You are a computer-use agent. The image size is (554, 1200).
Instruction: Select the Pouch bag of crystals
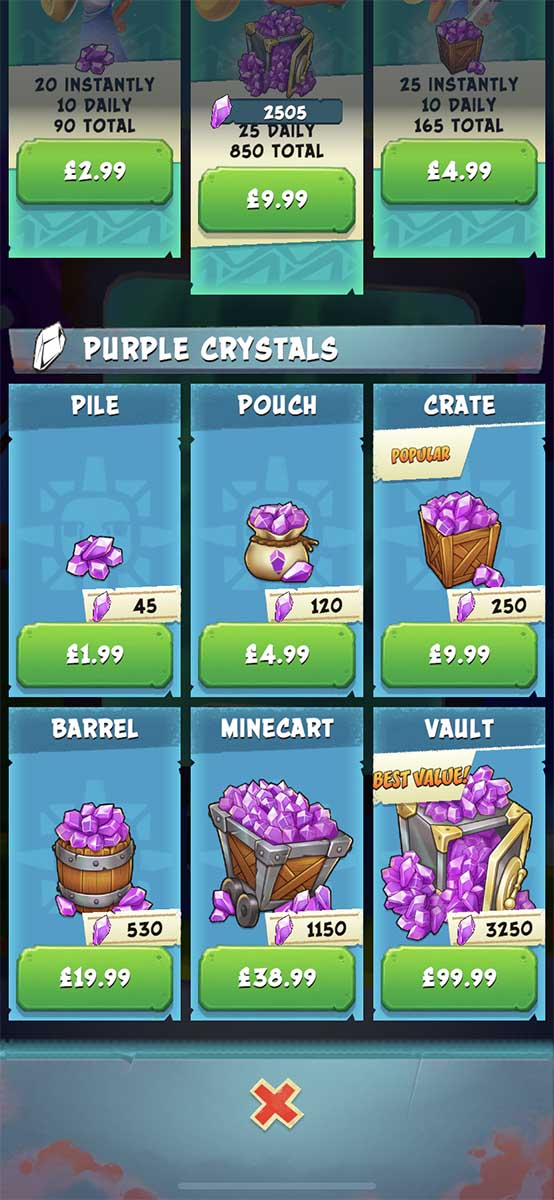281,543
